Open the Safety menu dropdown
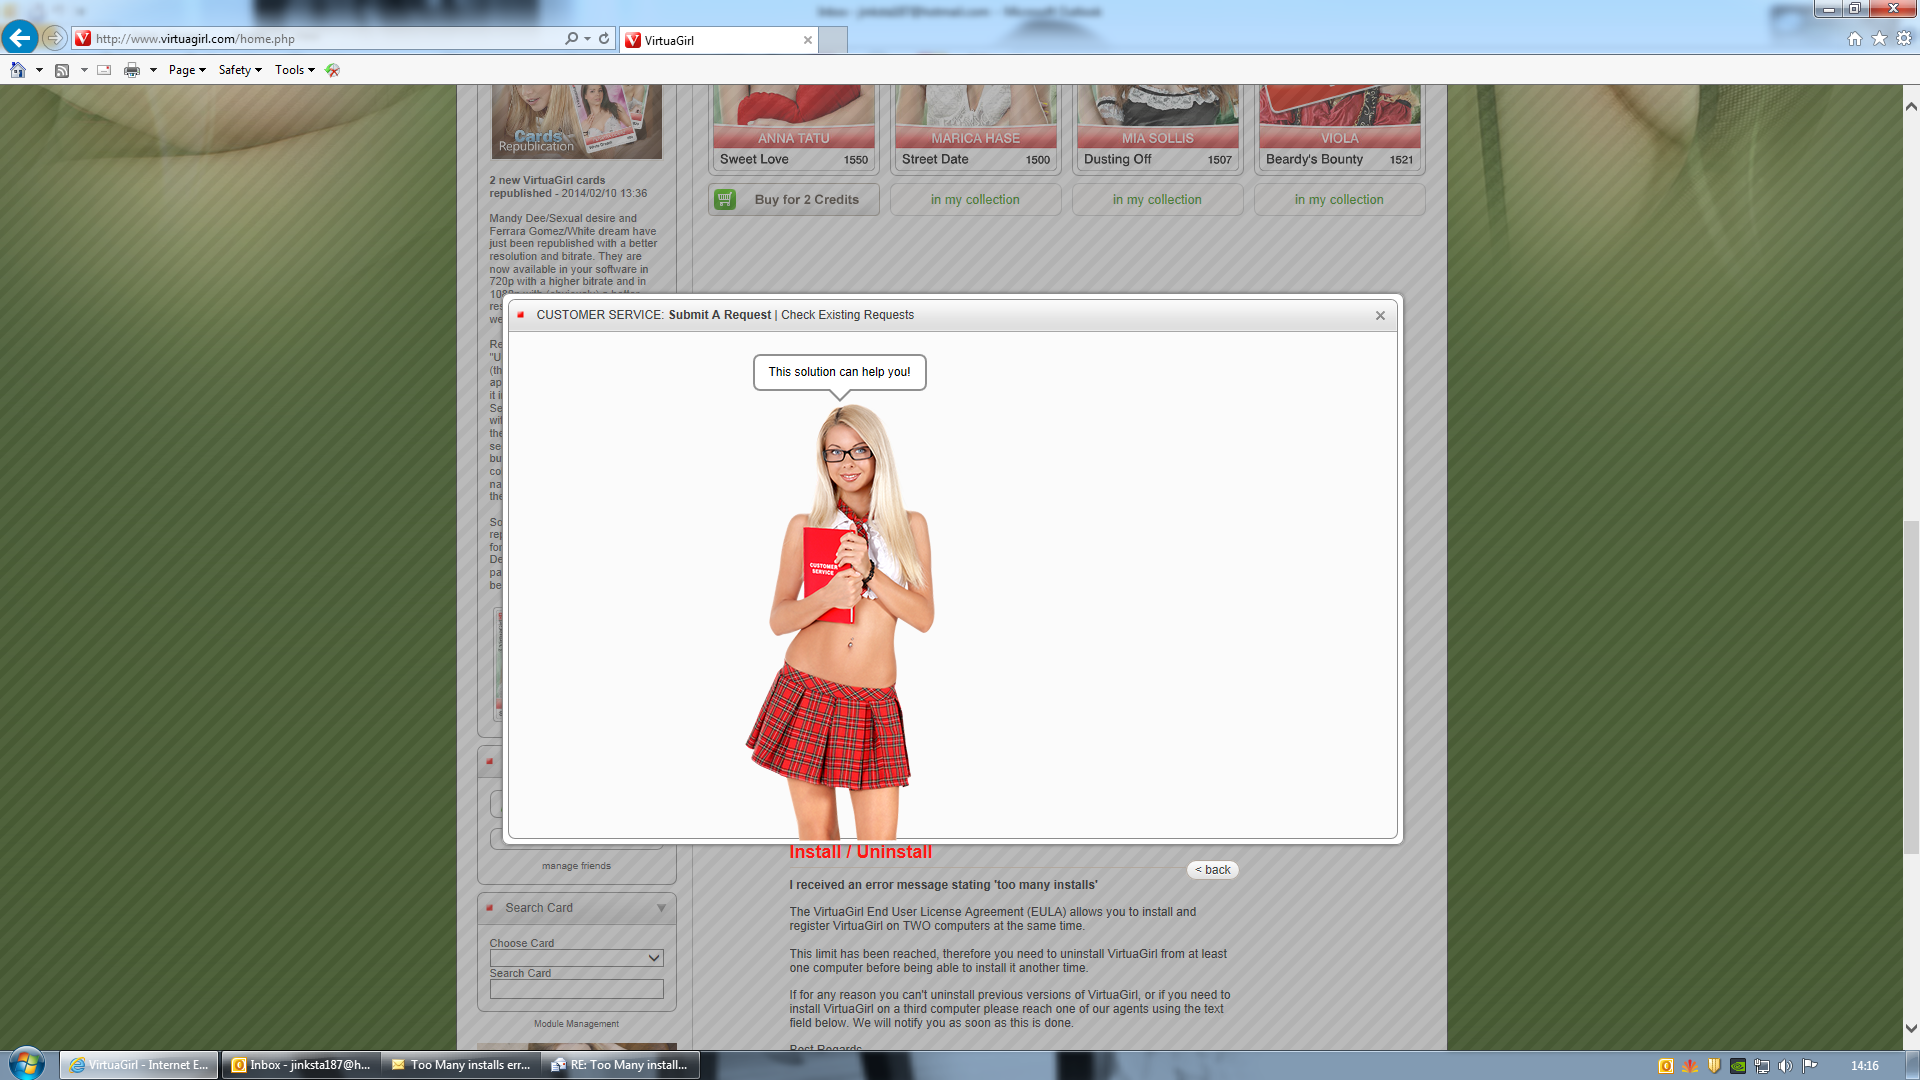 point(239,70)
